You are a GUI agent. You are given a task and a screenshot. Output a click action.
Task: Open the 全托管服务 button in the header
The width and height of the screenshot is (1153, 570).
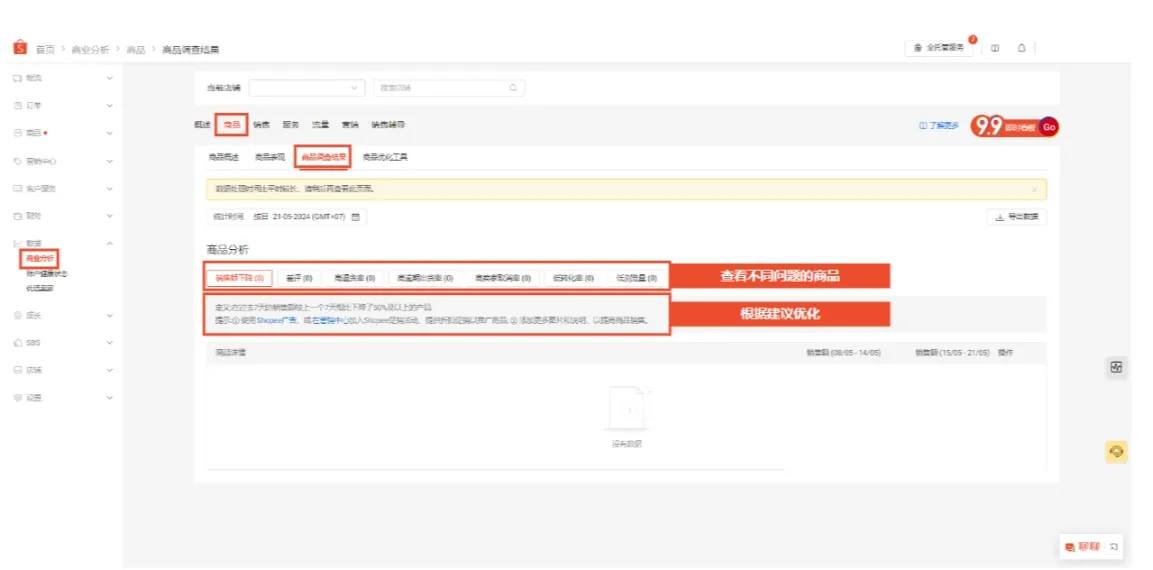tap(939, 48)
